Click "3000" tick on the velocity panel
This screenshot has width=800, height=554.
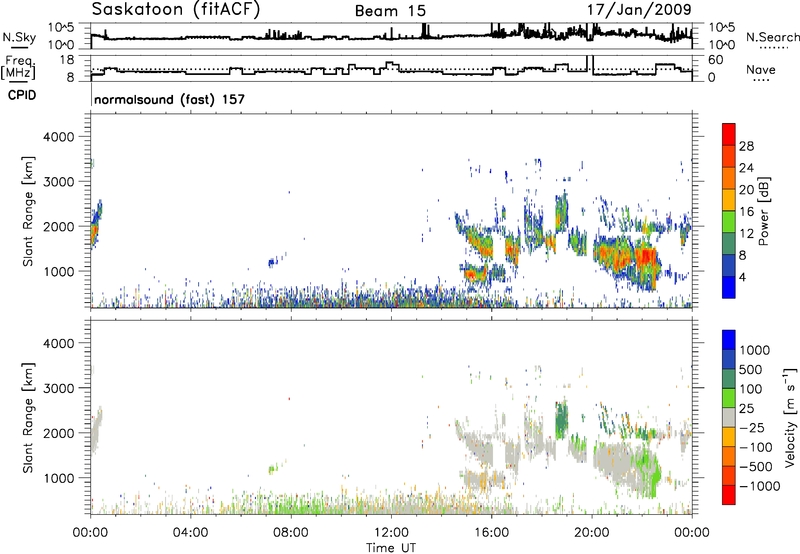point(58,388)
